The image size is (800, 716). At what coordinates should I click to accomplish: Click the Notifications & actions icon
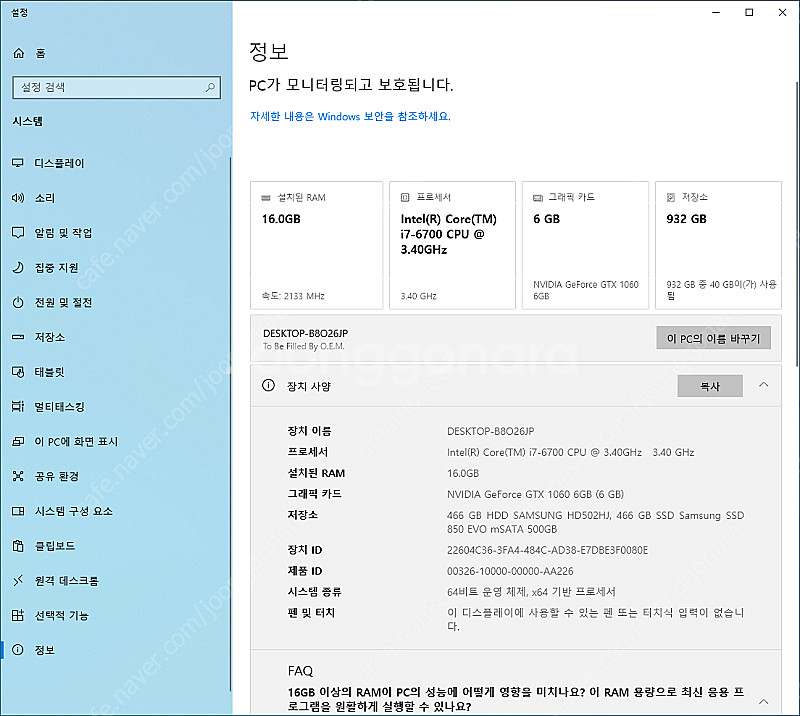18,233
